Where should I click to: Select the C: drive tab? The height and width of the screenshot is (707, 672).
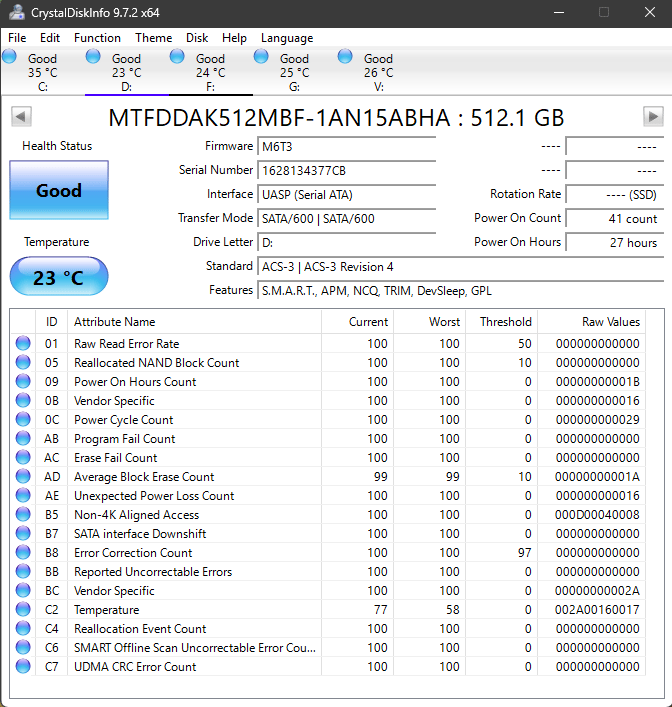click(x=42, y=72)
